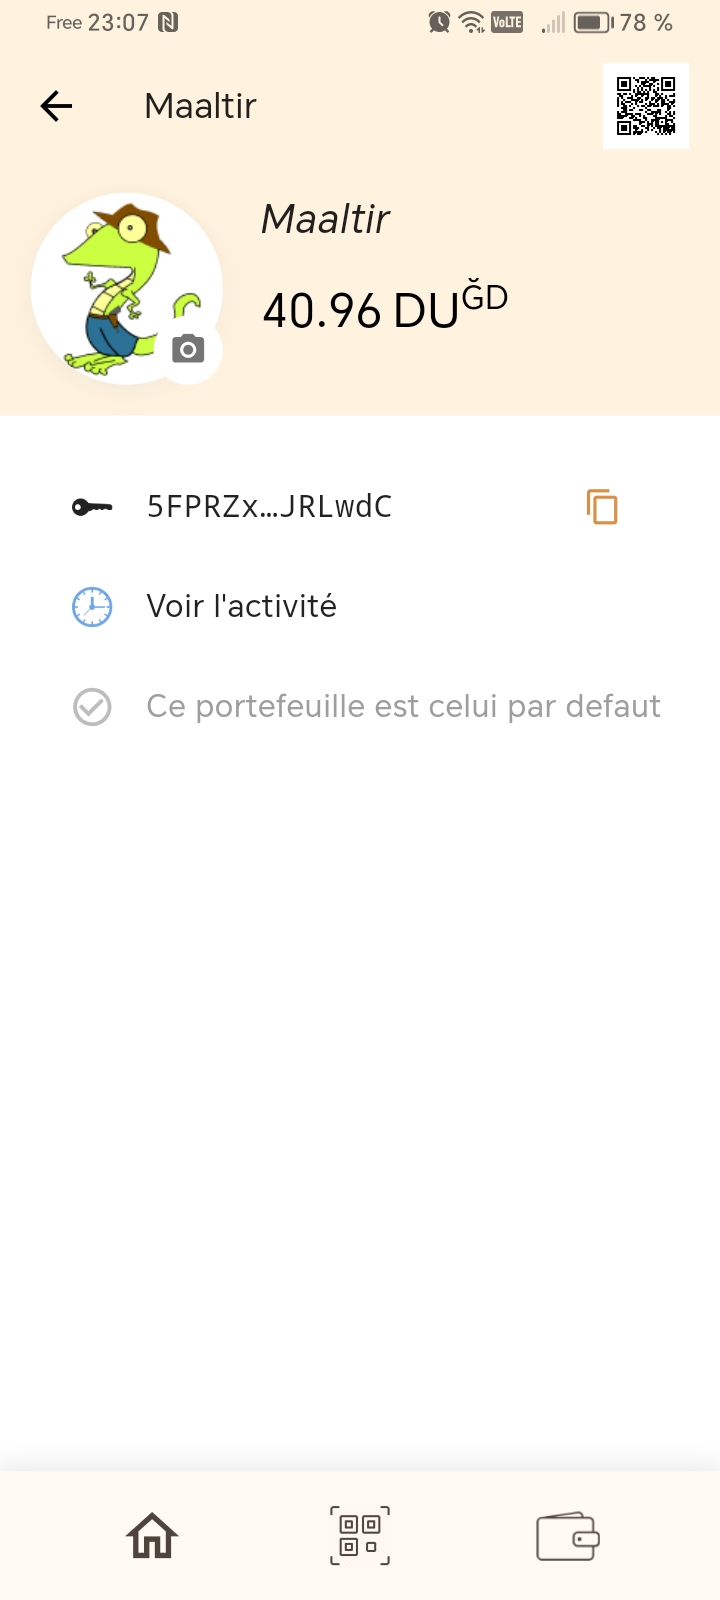Go to the Home tab
Screen dimensions: 720x1600
point(152,1536)
